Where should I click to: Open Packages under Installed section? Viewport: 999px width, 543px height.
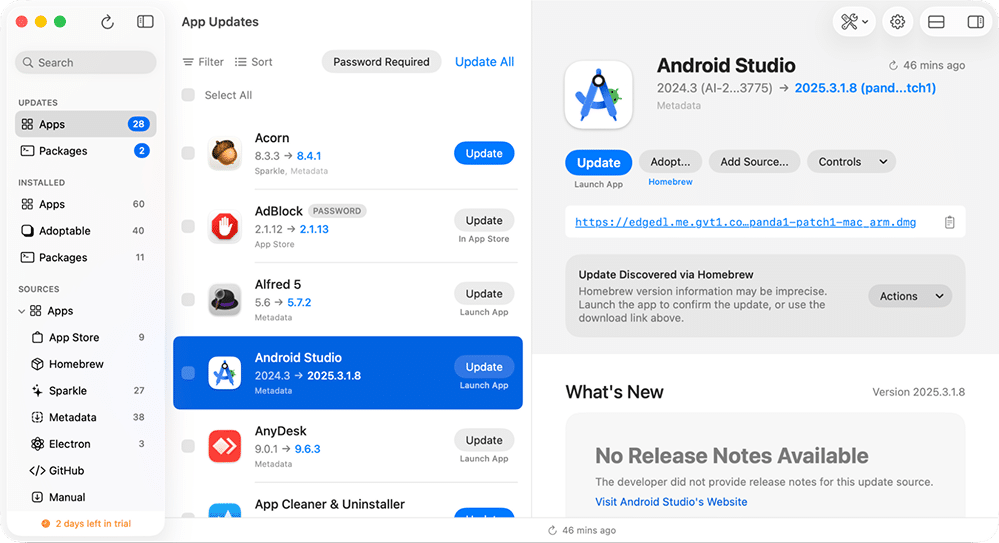(x=86, y=257)
